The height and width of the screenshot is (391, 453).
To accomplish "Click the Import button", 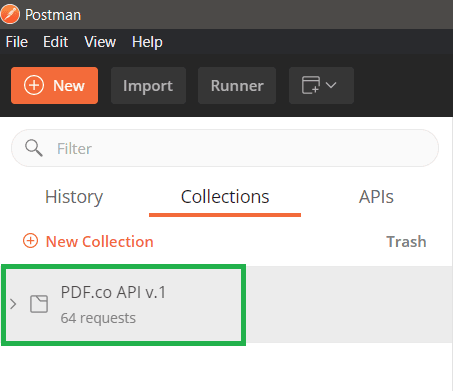I will [x=148, y=85].
